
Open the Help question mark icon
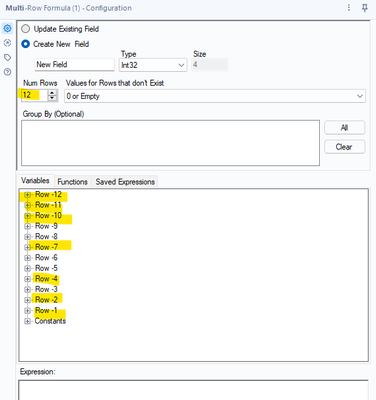[7, 72]
